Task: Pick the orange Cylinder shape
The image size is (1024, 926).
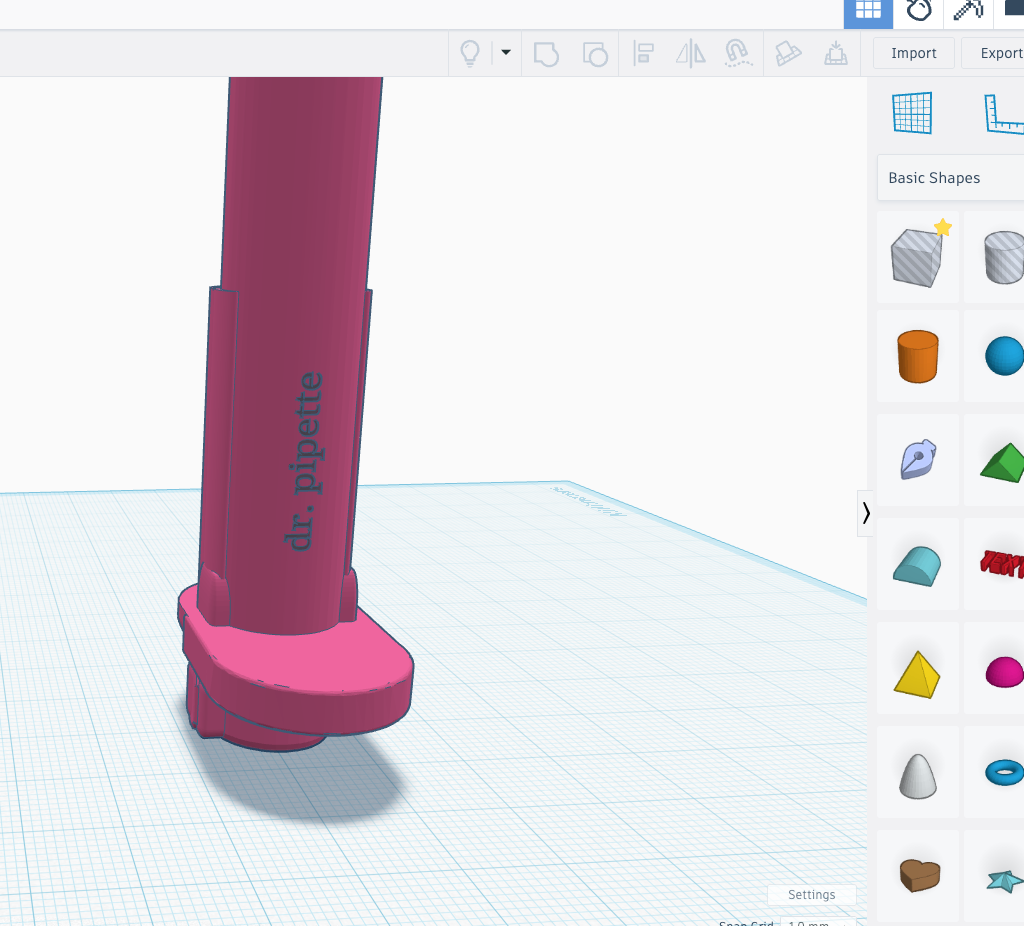Action: point(918,356)
